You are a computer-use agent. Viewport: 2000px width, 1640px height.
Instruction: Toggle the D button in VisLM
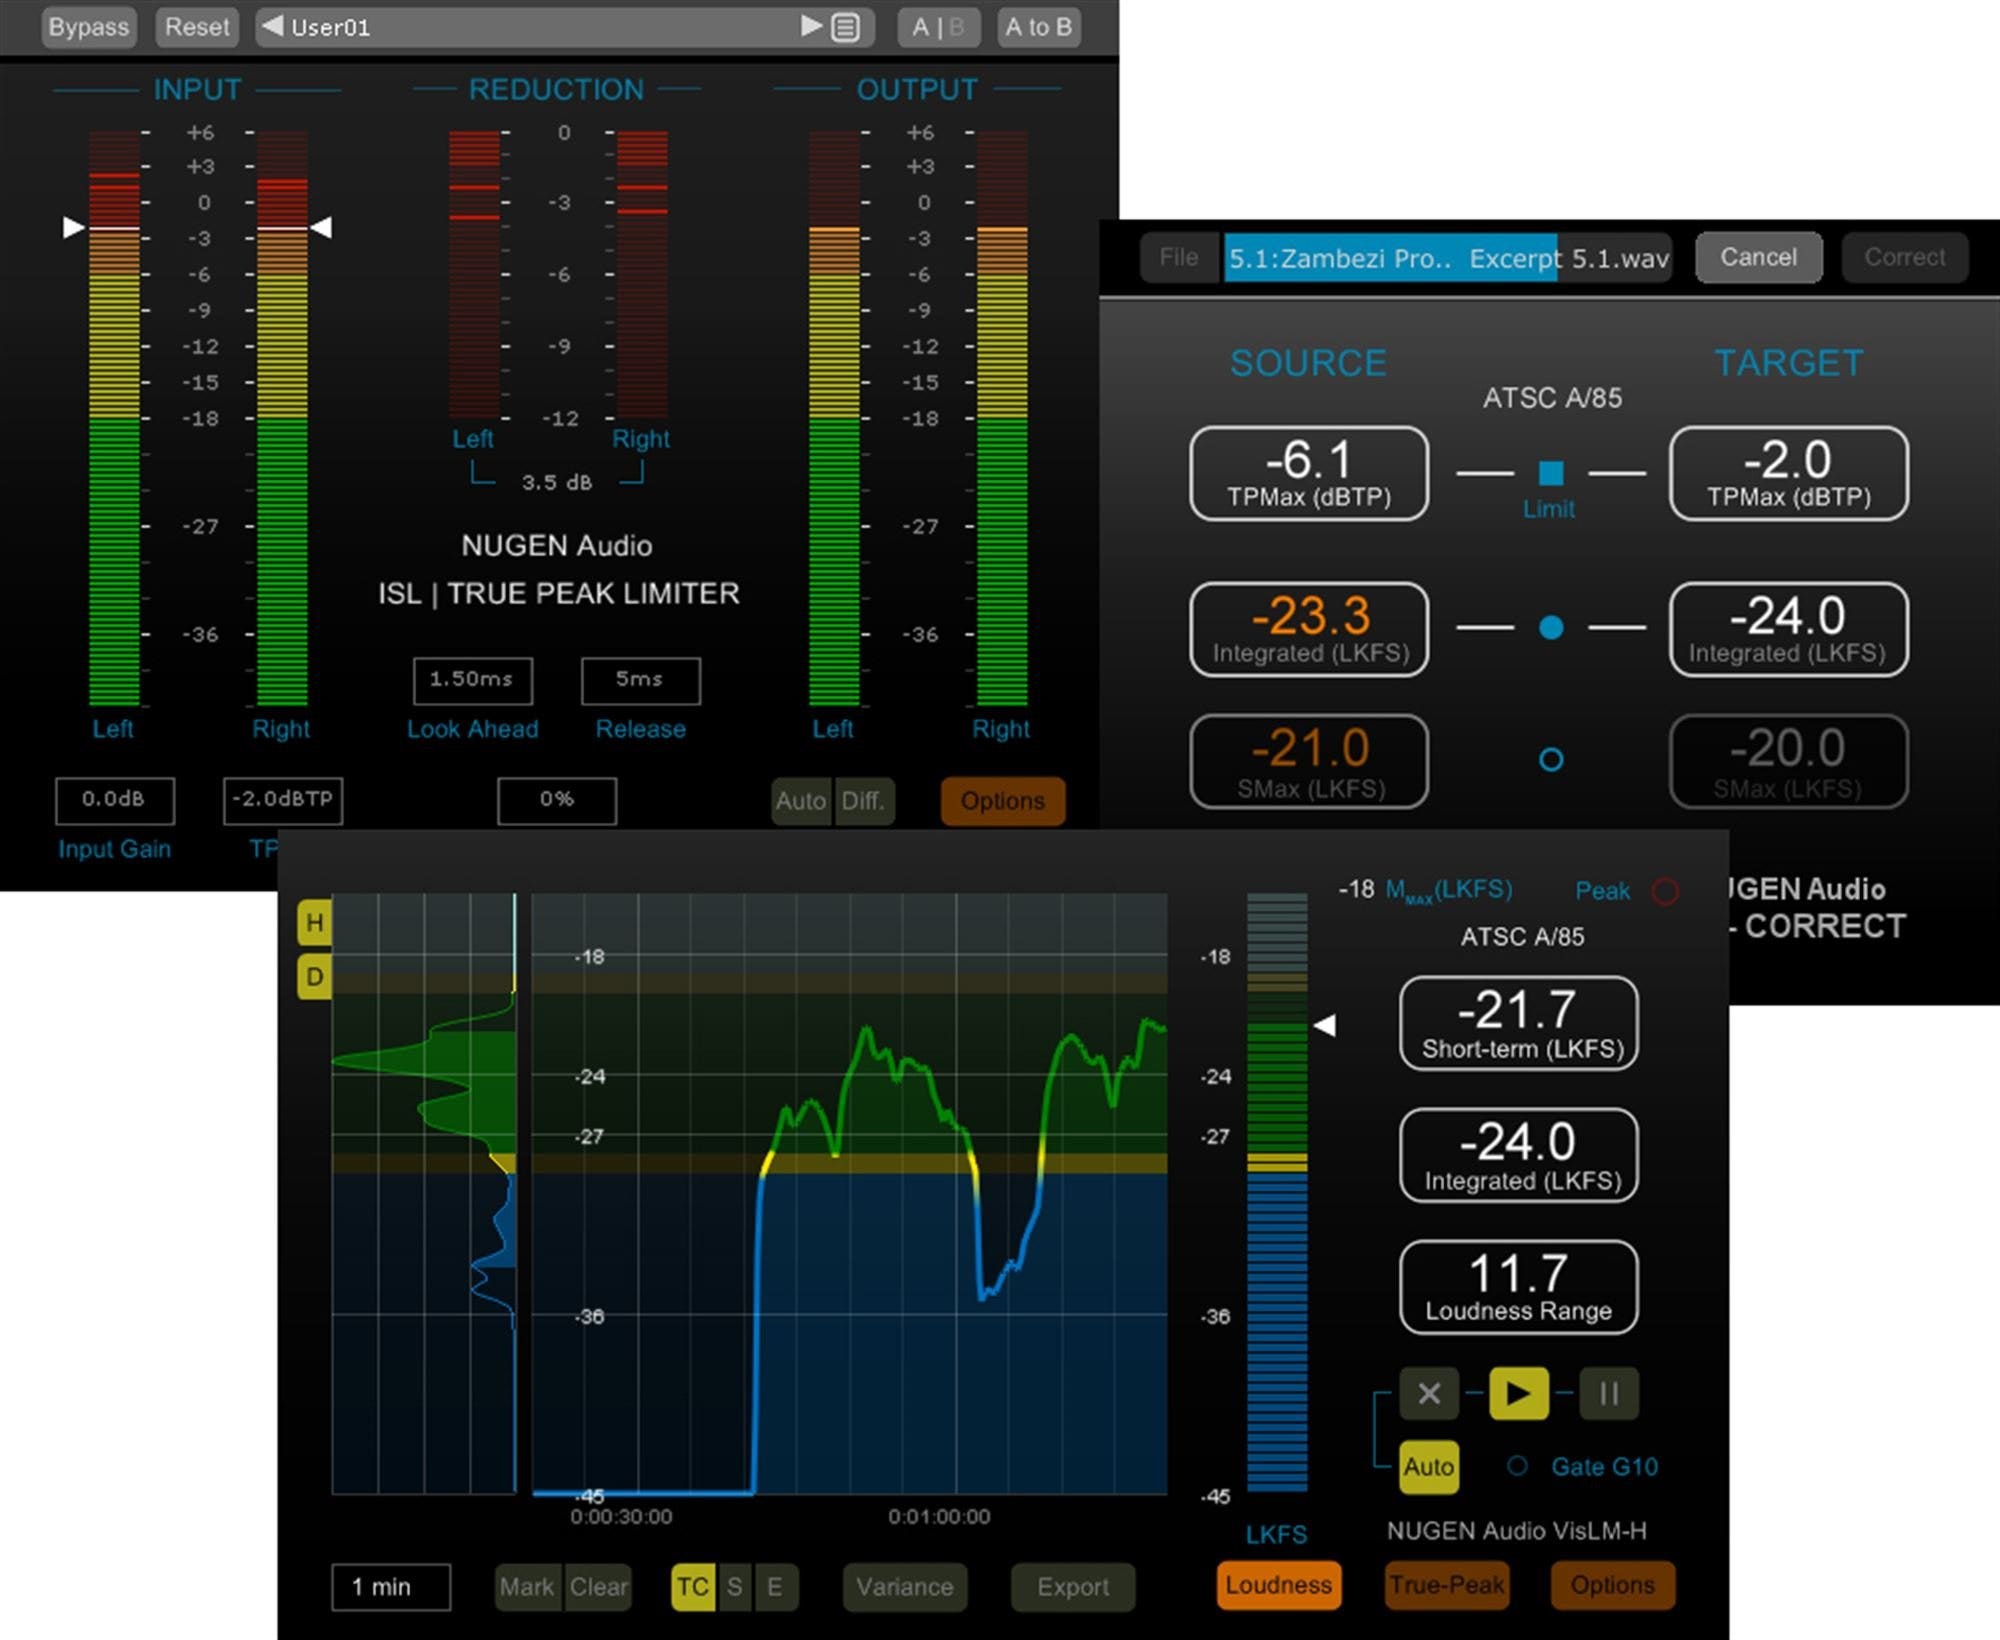coord(314,977)
